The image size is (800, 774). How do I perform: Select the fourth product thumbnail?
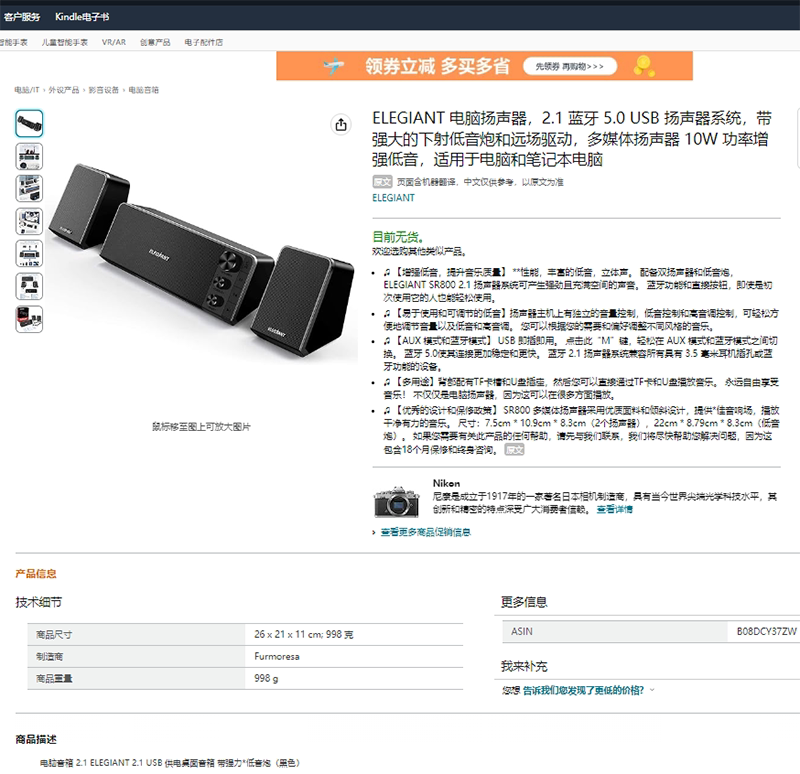tap(29, 221)
